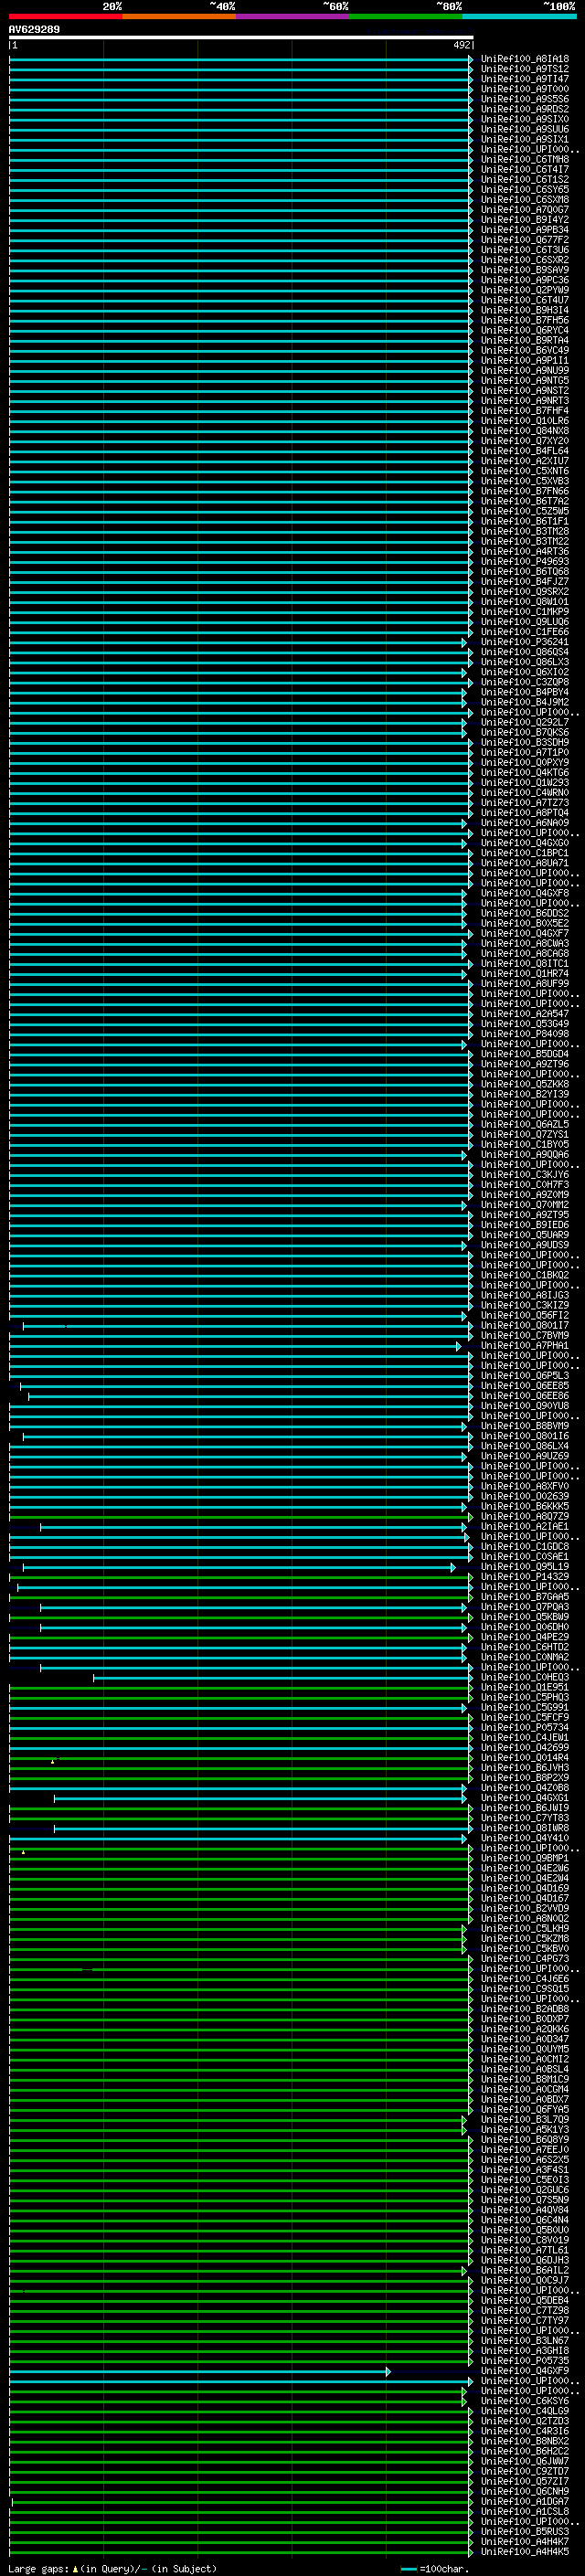Select the UniRef100_A9NU99 label
585x2576 pixels.
(x=525, y=371)
